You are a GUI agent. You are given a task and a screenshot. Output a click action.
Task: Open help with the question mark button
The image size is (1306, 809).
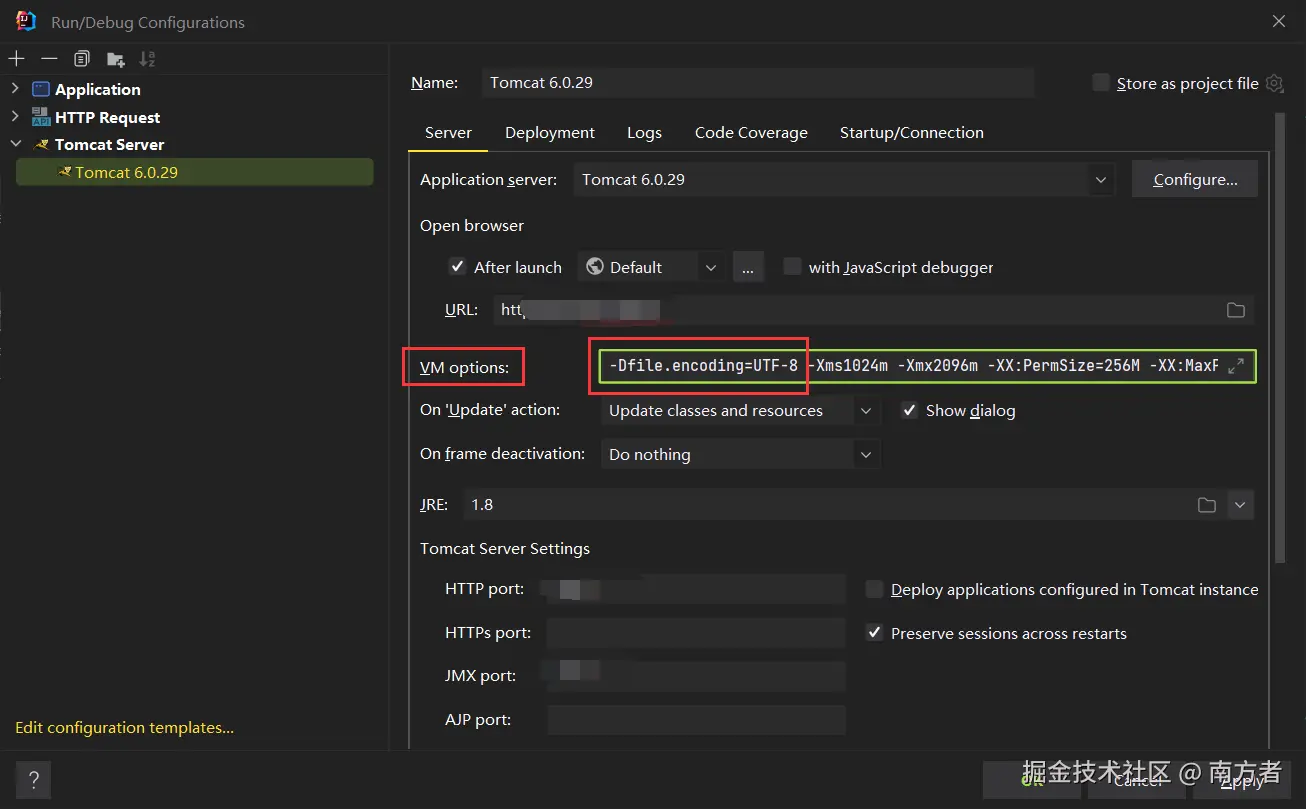33,780
